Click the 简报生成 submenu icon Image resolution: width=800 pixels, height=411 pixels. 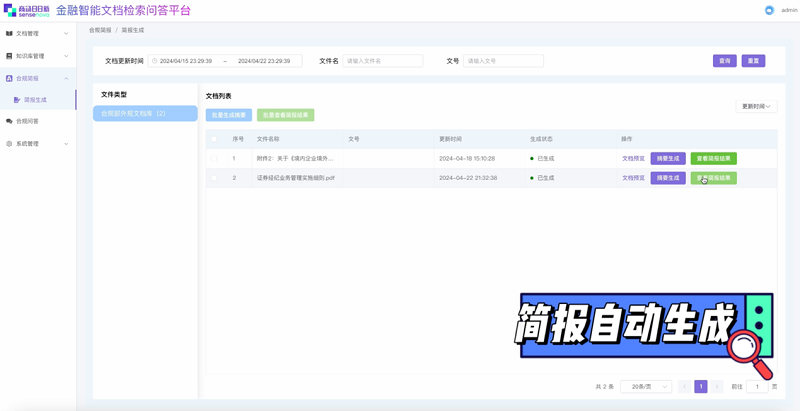click(x=17, y=100)
